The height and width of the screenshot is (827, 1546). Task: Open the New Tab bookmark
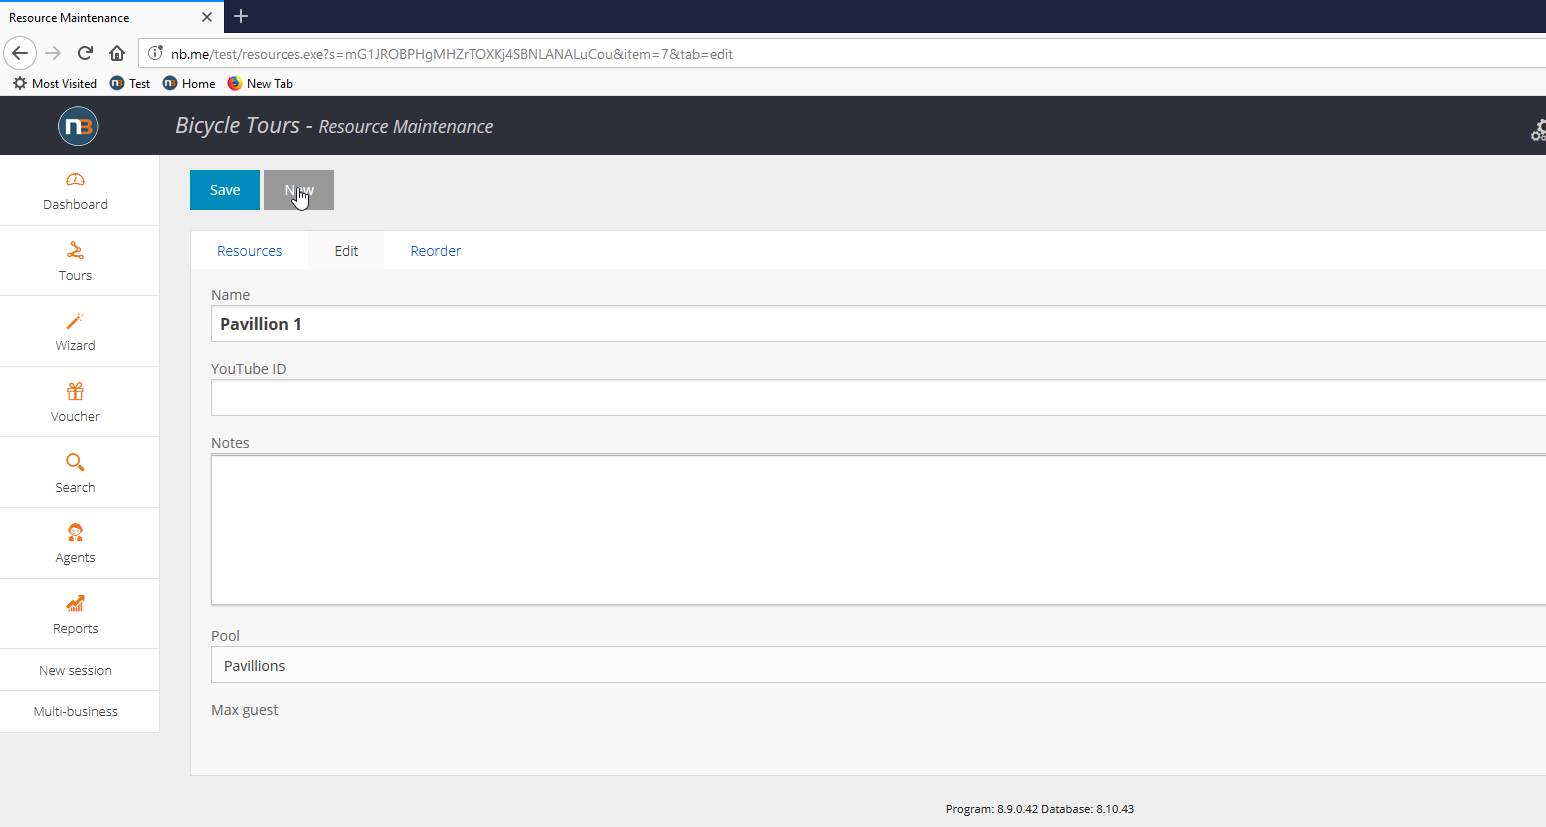[260, 83]
